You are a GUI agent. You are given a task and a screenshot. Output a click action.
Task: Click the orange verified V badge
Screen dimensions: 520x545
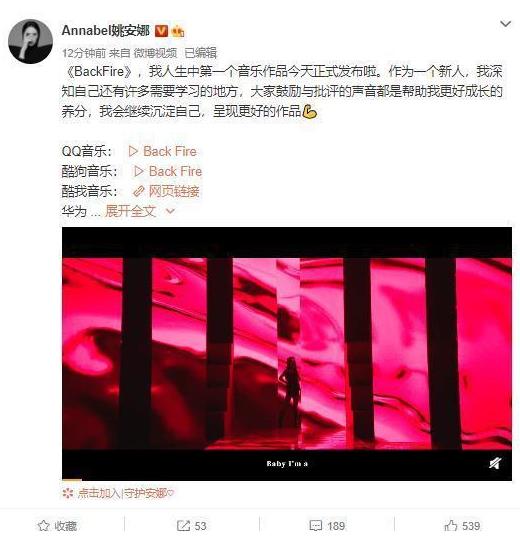click(161, 31)
